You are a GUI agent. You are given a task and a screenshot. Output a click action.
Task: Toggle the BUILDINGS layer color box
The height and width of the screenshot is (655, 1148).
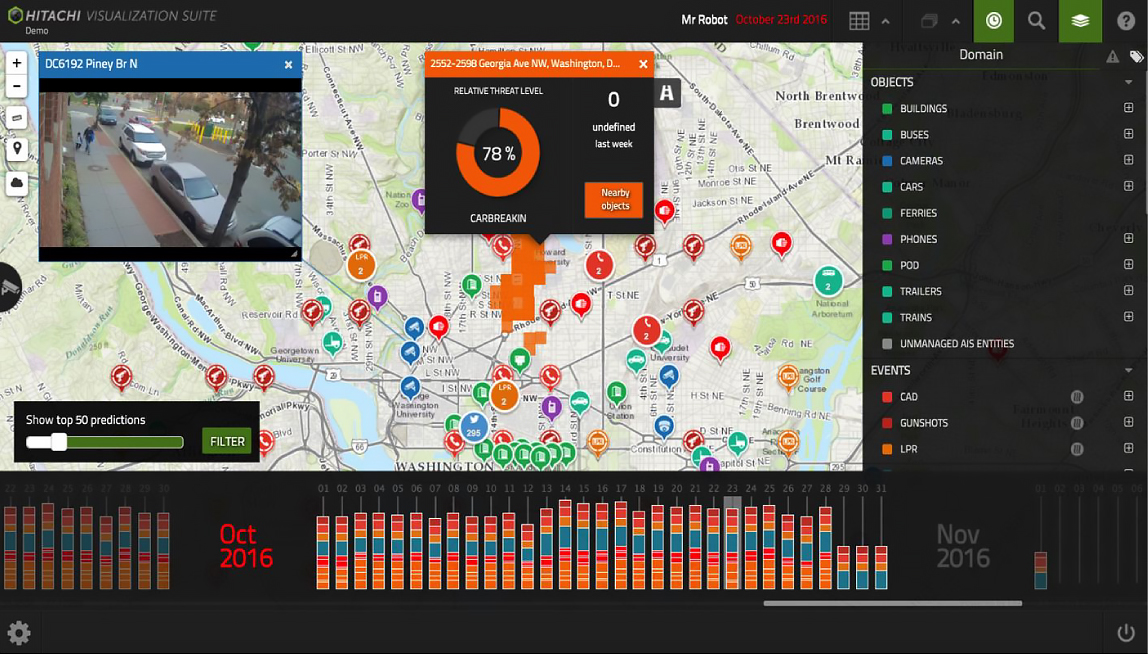click(x=887, y=108)
